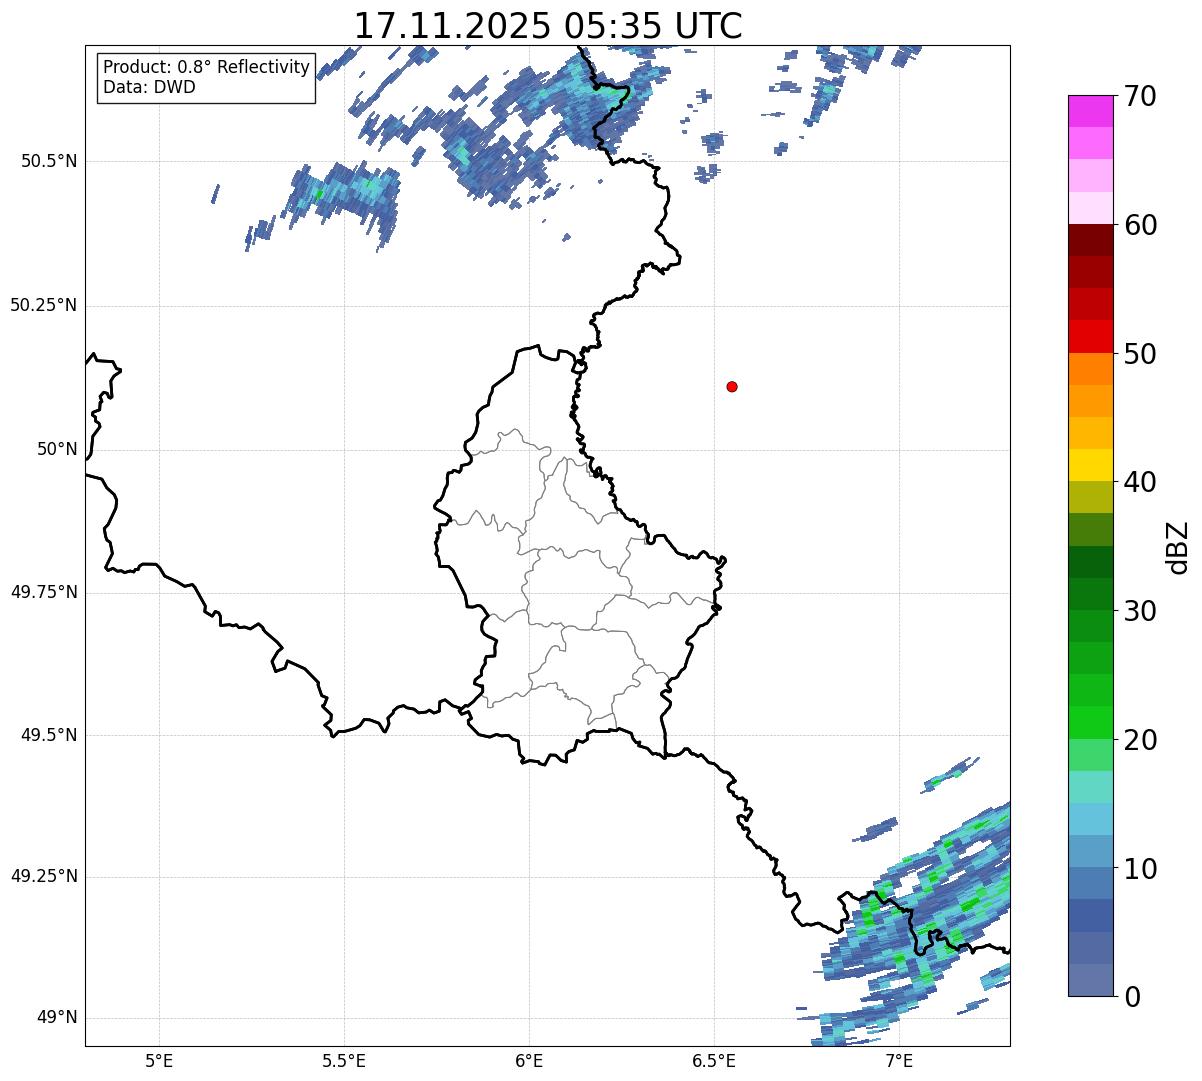Click the colorbar value 20
1202x1081 pixels.
[x=1140, y=740]
